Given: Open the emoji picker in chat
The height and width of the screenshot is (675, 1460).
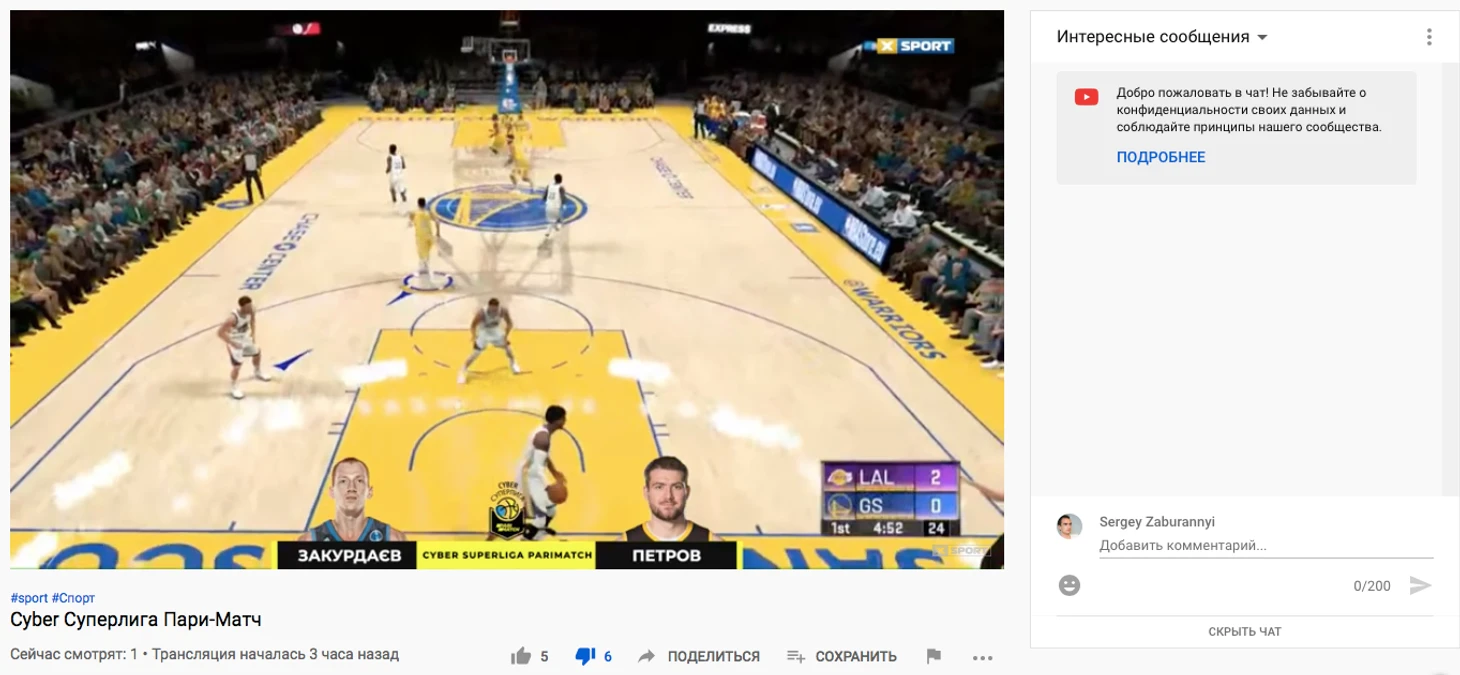Looking at the screenshot, I should (x=1069, y=585).
